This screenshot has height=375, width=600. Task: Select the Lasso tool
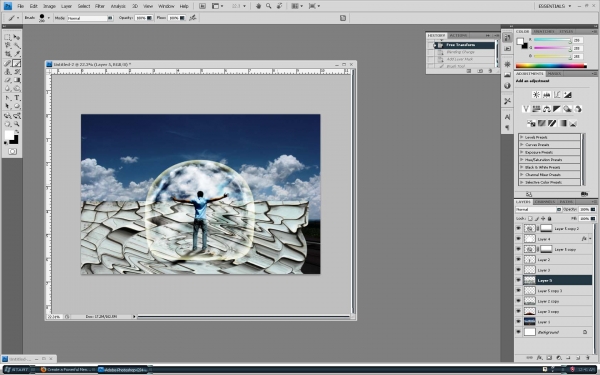[x=7, y=46]
